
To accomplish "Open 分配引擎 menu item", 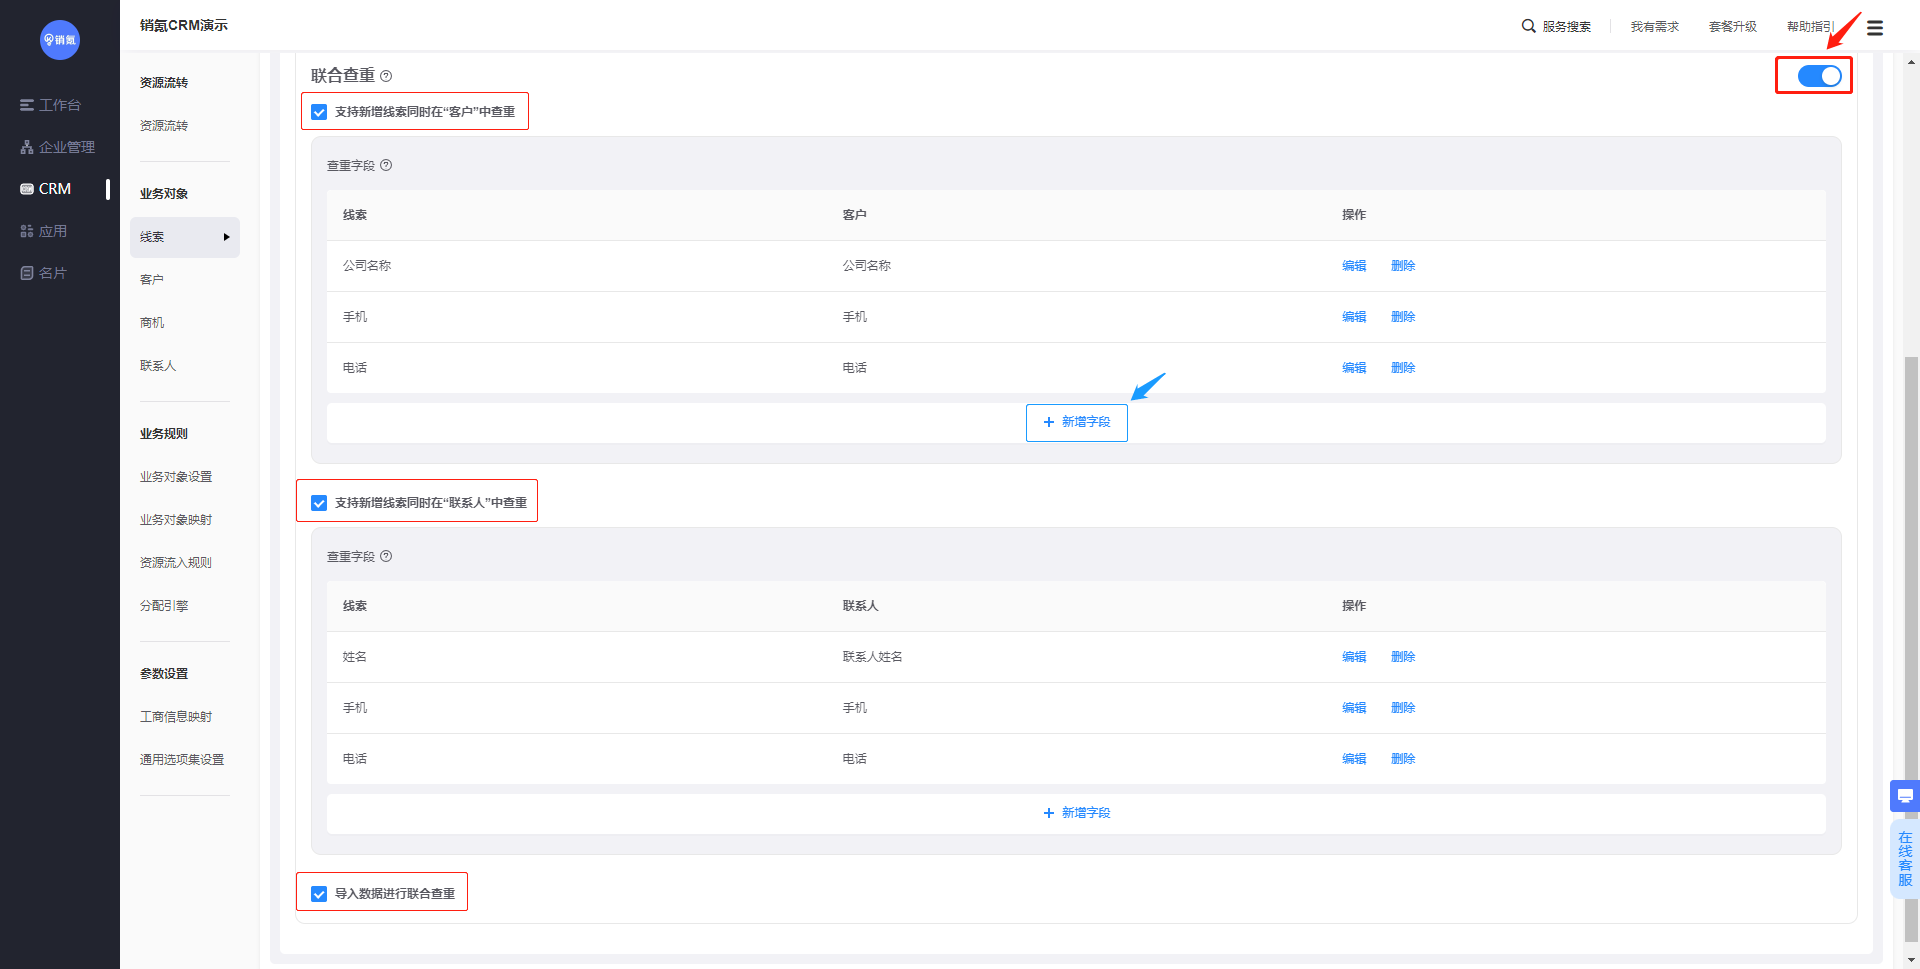I will [x=164, y=606].
